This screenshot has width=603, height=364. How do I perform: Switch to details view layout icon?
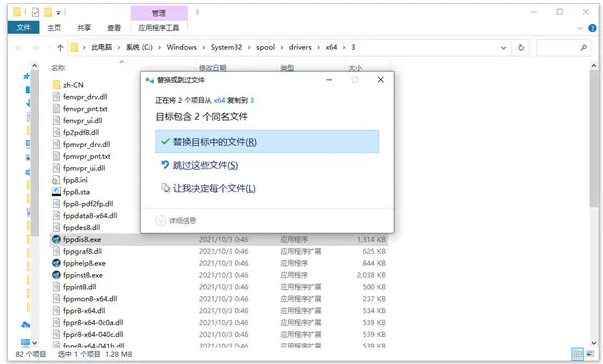pos(577,354)
